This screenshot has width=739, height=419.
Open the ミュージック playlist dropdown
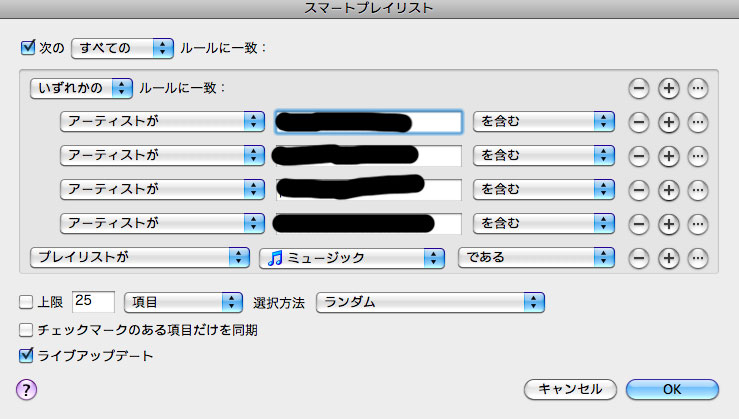click(352, 258)
